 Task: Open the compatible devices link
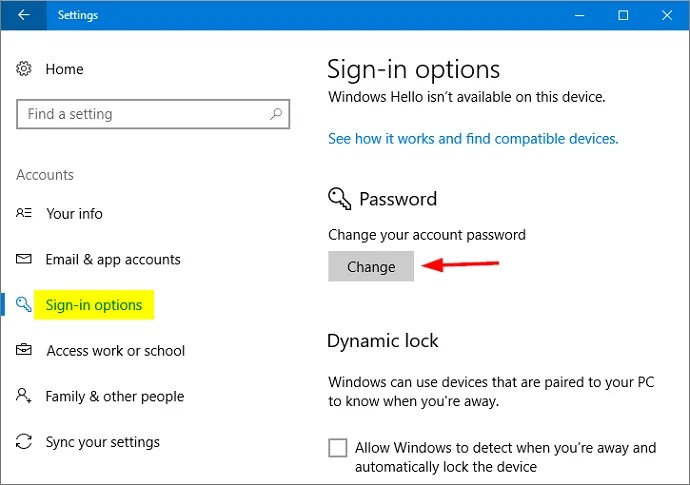point(473,139)
